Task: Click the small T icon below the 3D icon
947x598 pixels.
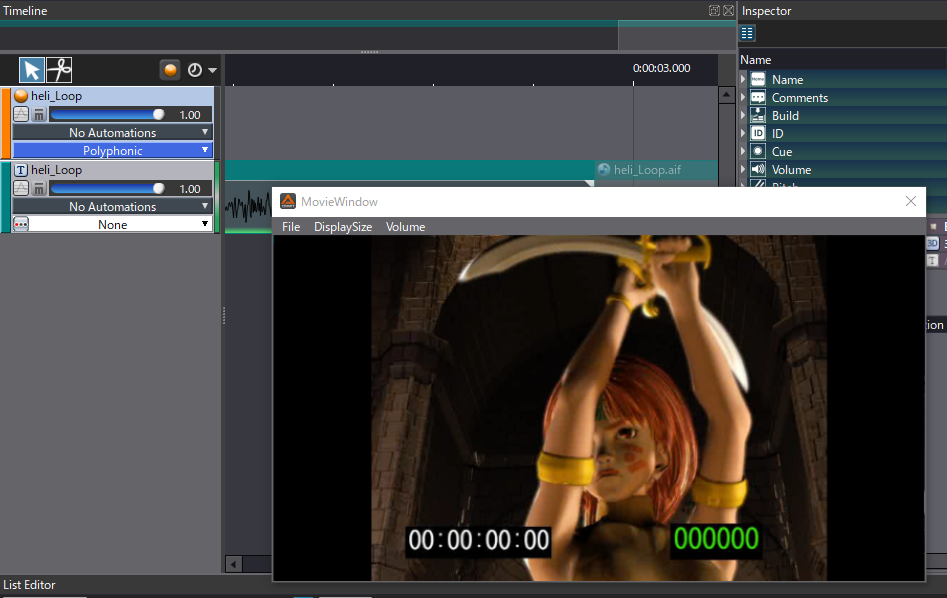Action: click(x=932, y=260)
